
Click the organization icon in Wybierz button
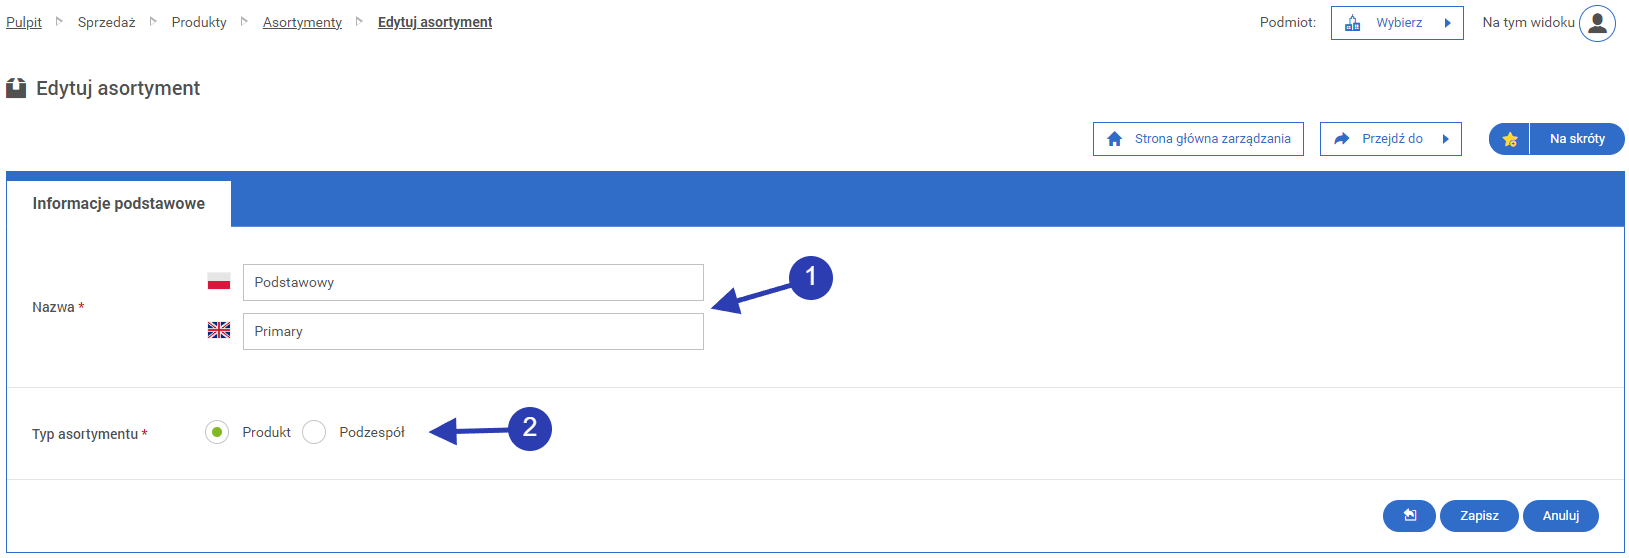point(1352,23)
